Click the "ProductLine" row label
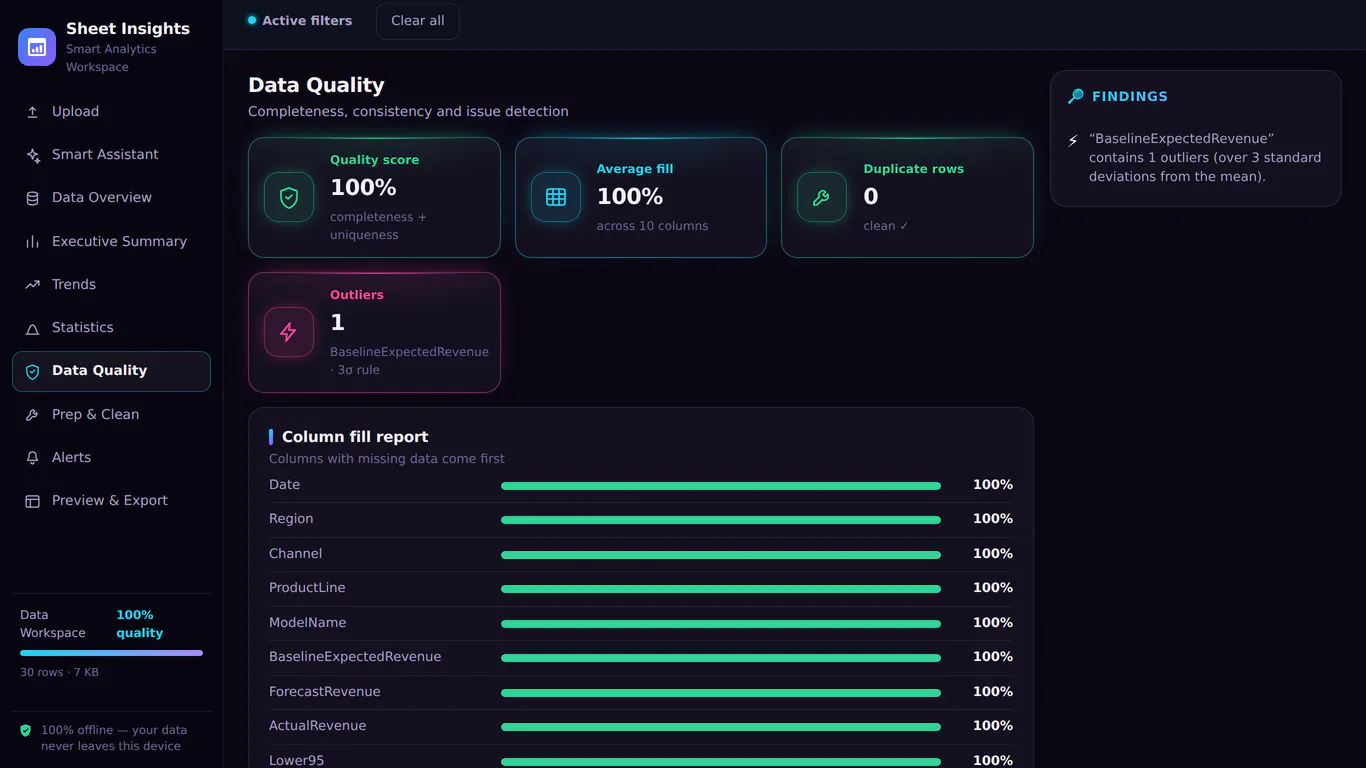This screenshot has width=1366, height=768. coord(307,588)
